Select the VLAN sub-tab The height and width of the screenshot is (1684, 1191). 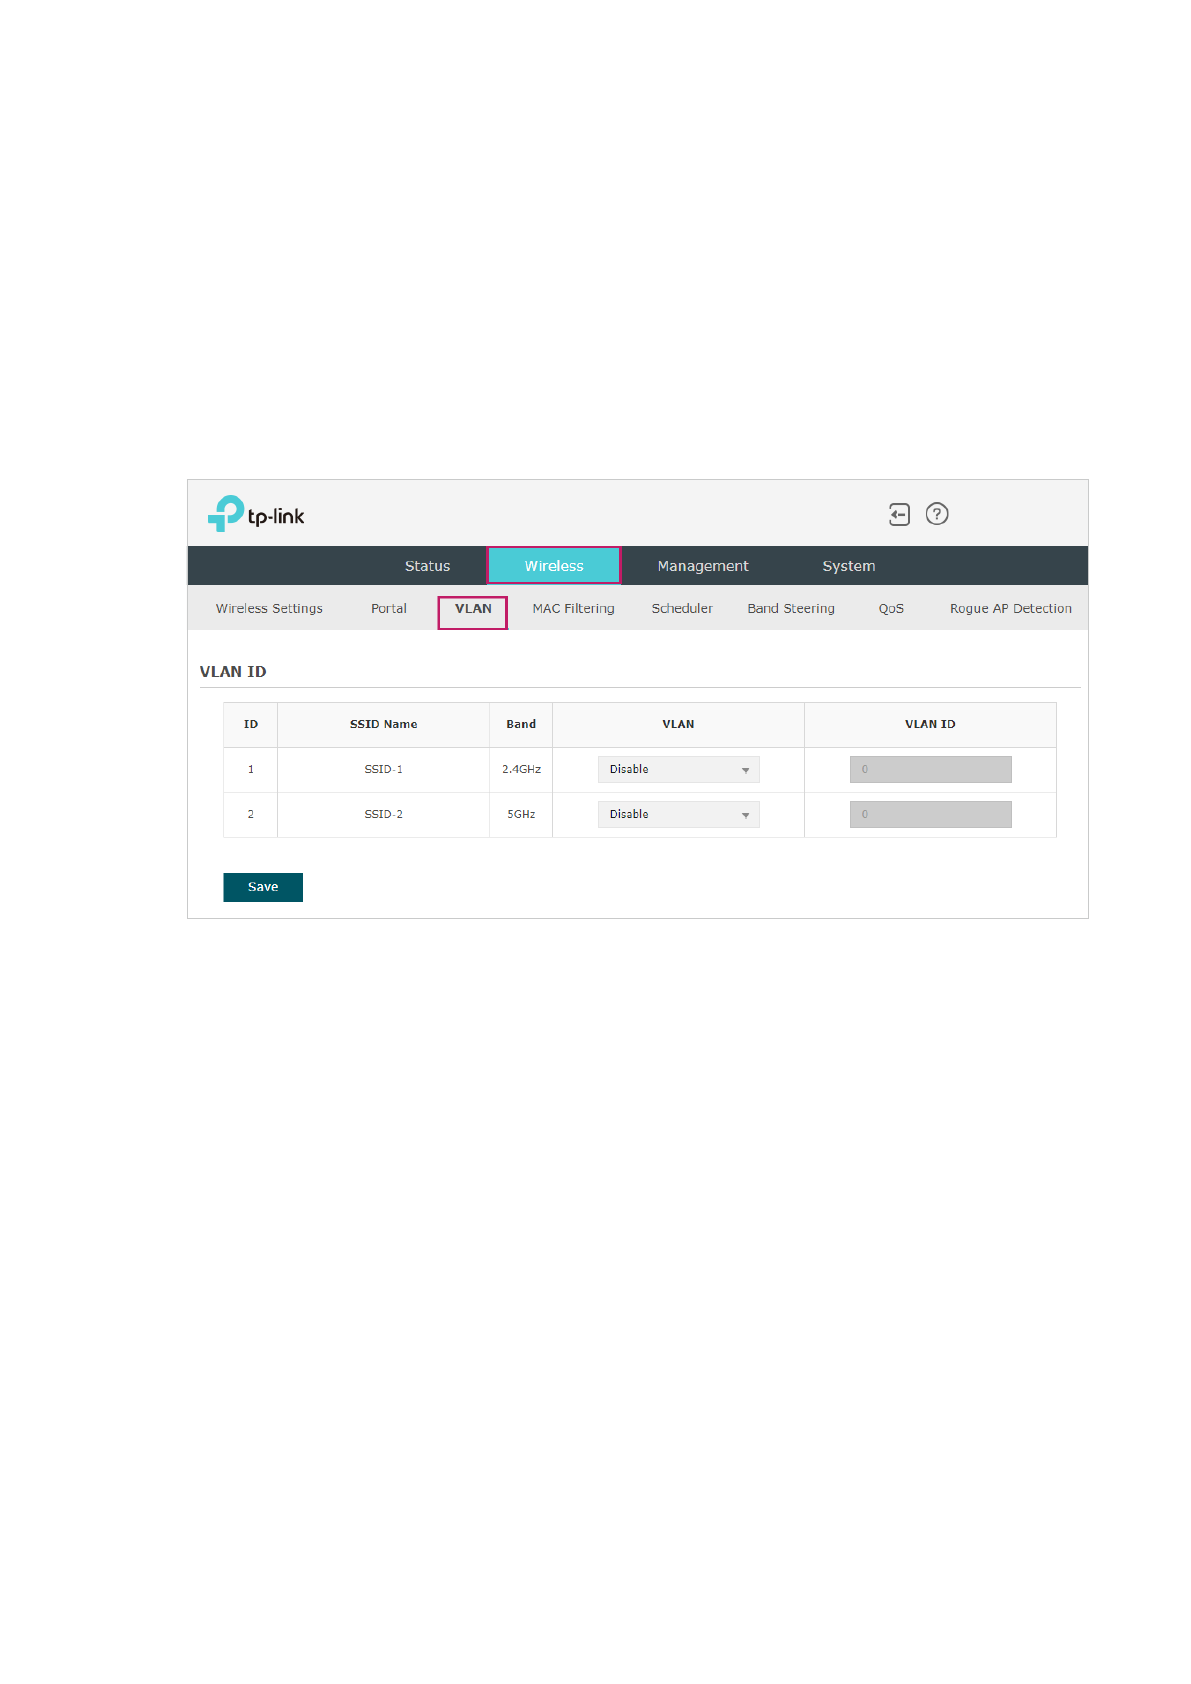coord(473,609)
